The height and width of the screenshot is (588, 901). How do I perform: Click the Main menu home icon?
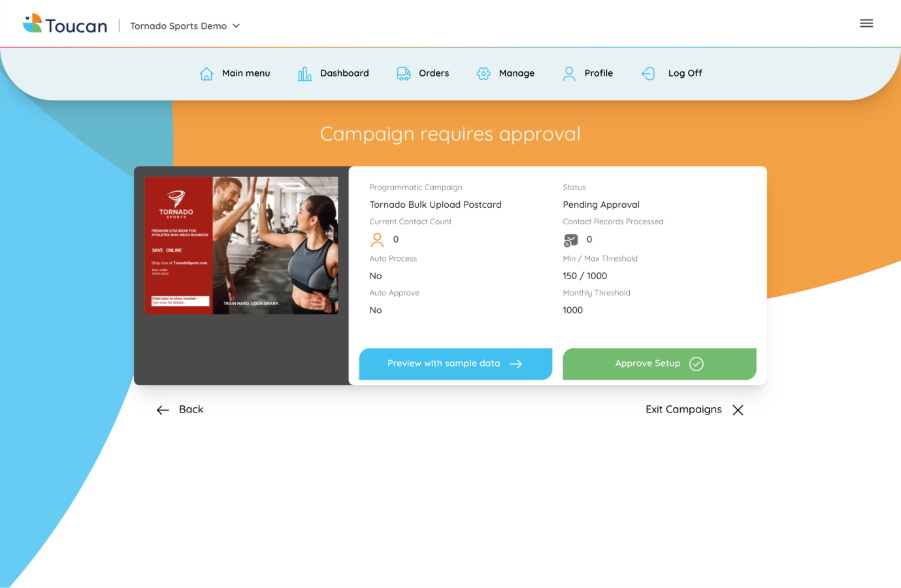pyautogui.click(x=207, y=74)
